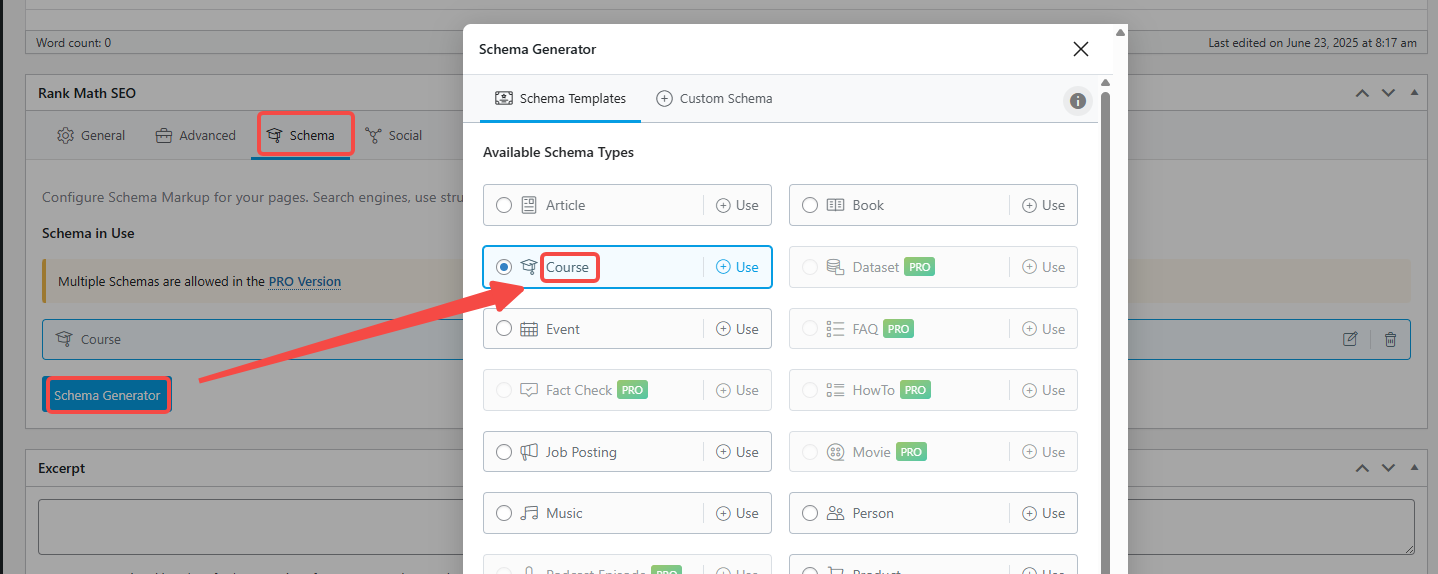The image size is (1438, 574).
Task: Click the Article schema document icon
Action: click(x=529, y=205)
